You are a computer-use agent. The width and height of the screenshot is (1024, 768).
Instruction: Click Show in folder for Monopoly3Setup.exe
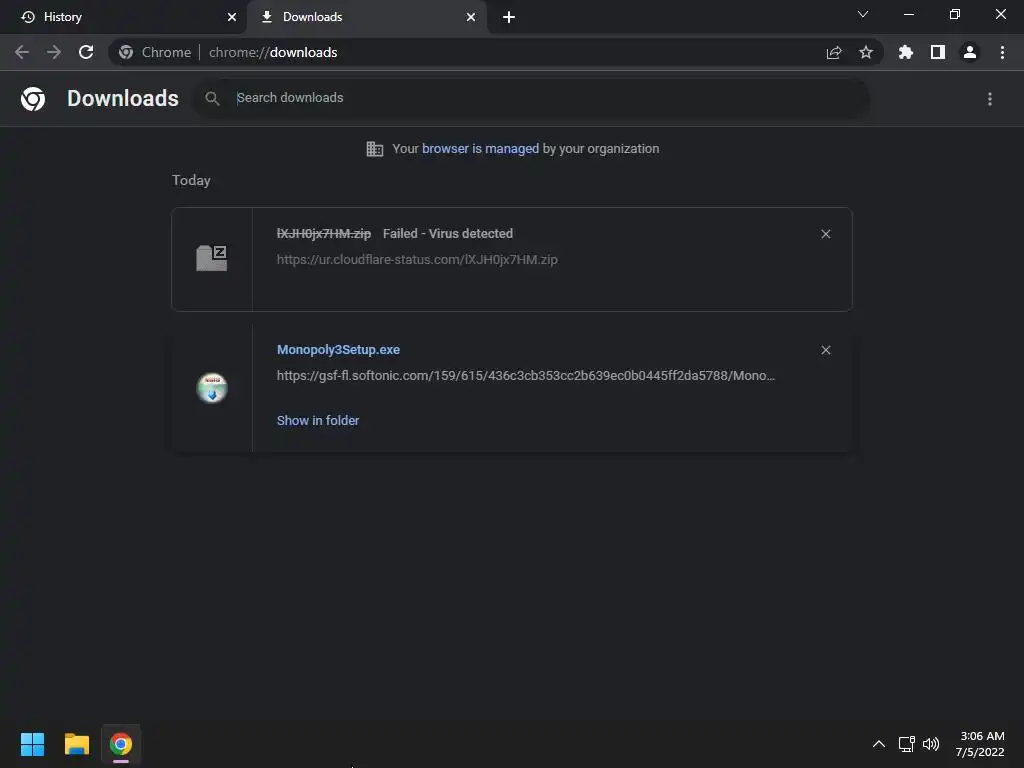point(318,421)
